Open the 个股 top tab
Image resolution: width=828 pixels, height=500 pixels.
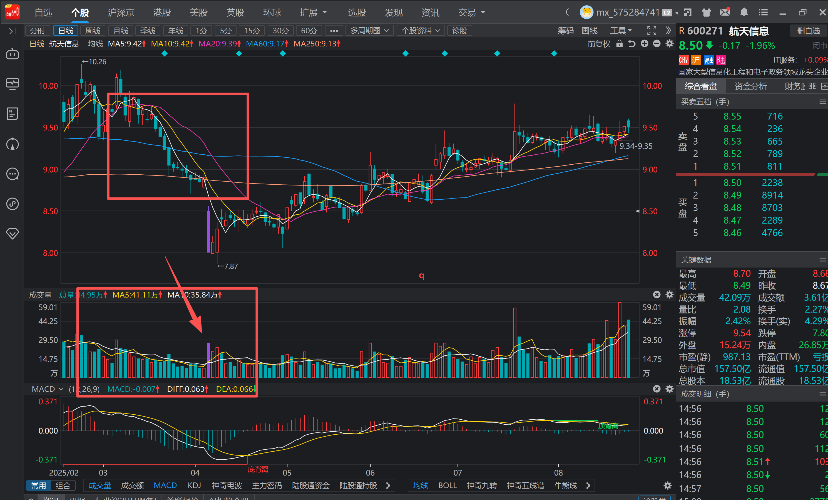(x=80, y=12)
